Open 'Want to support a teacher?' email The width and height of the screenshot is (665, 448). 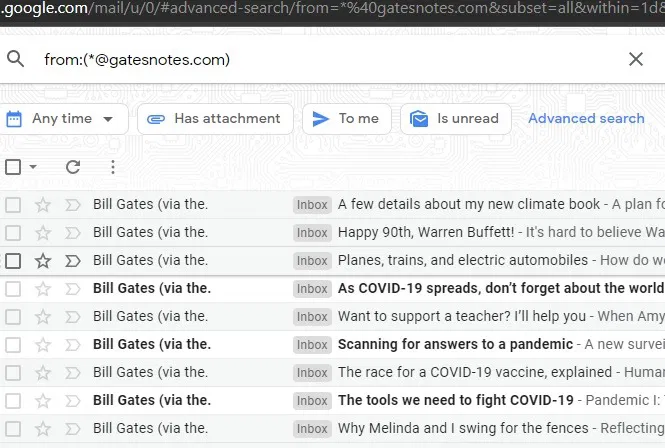tap(461, 316)
